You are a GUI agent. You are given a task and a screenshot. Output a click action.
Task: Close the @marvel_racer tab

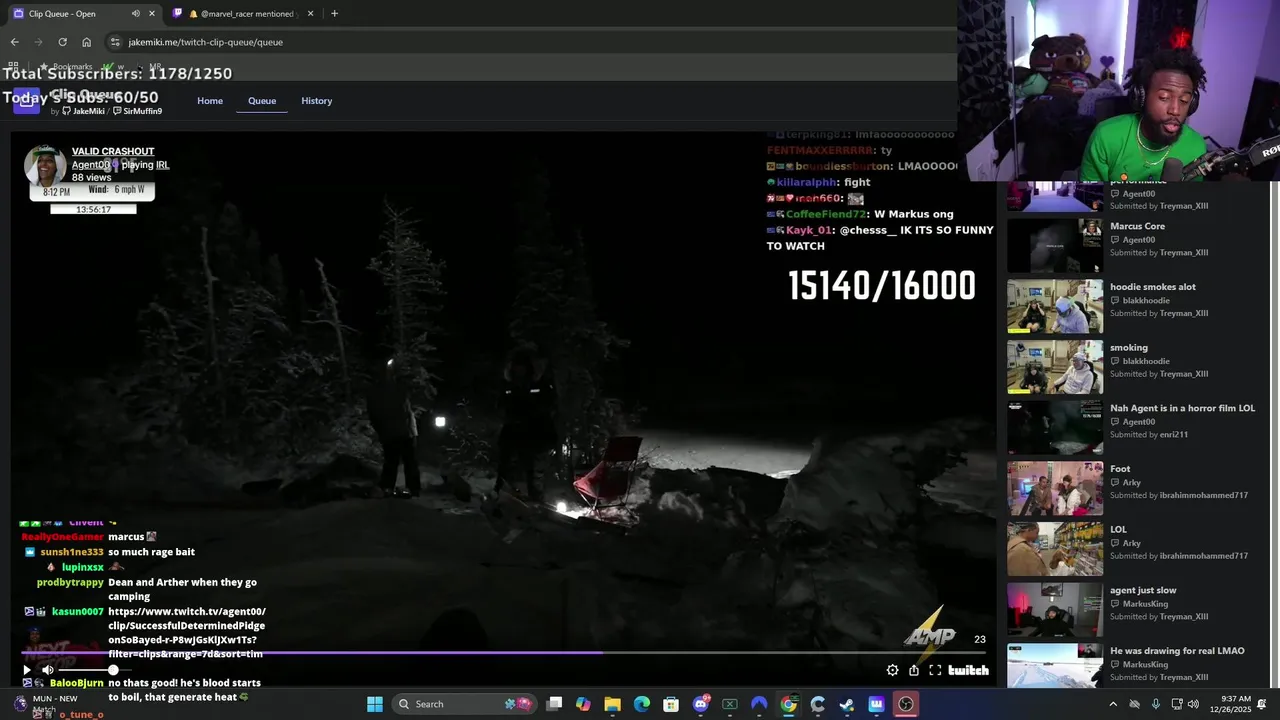tap(310, 14)
